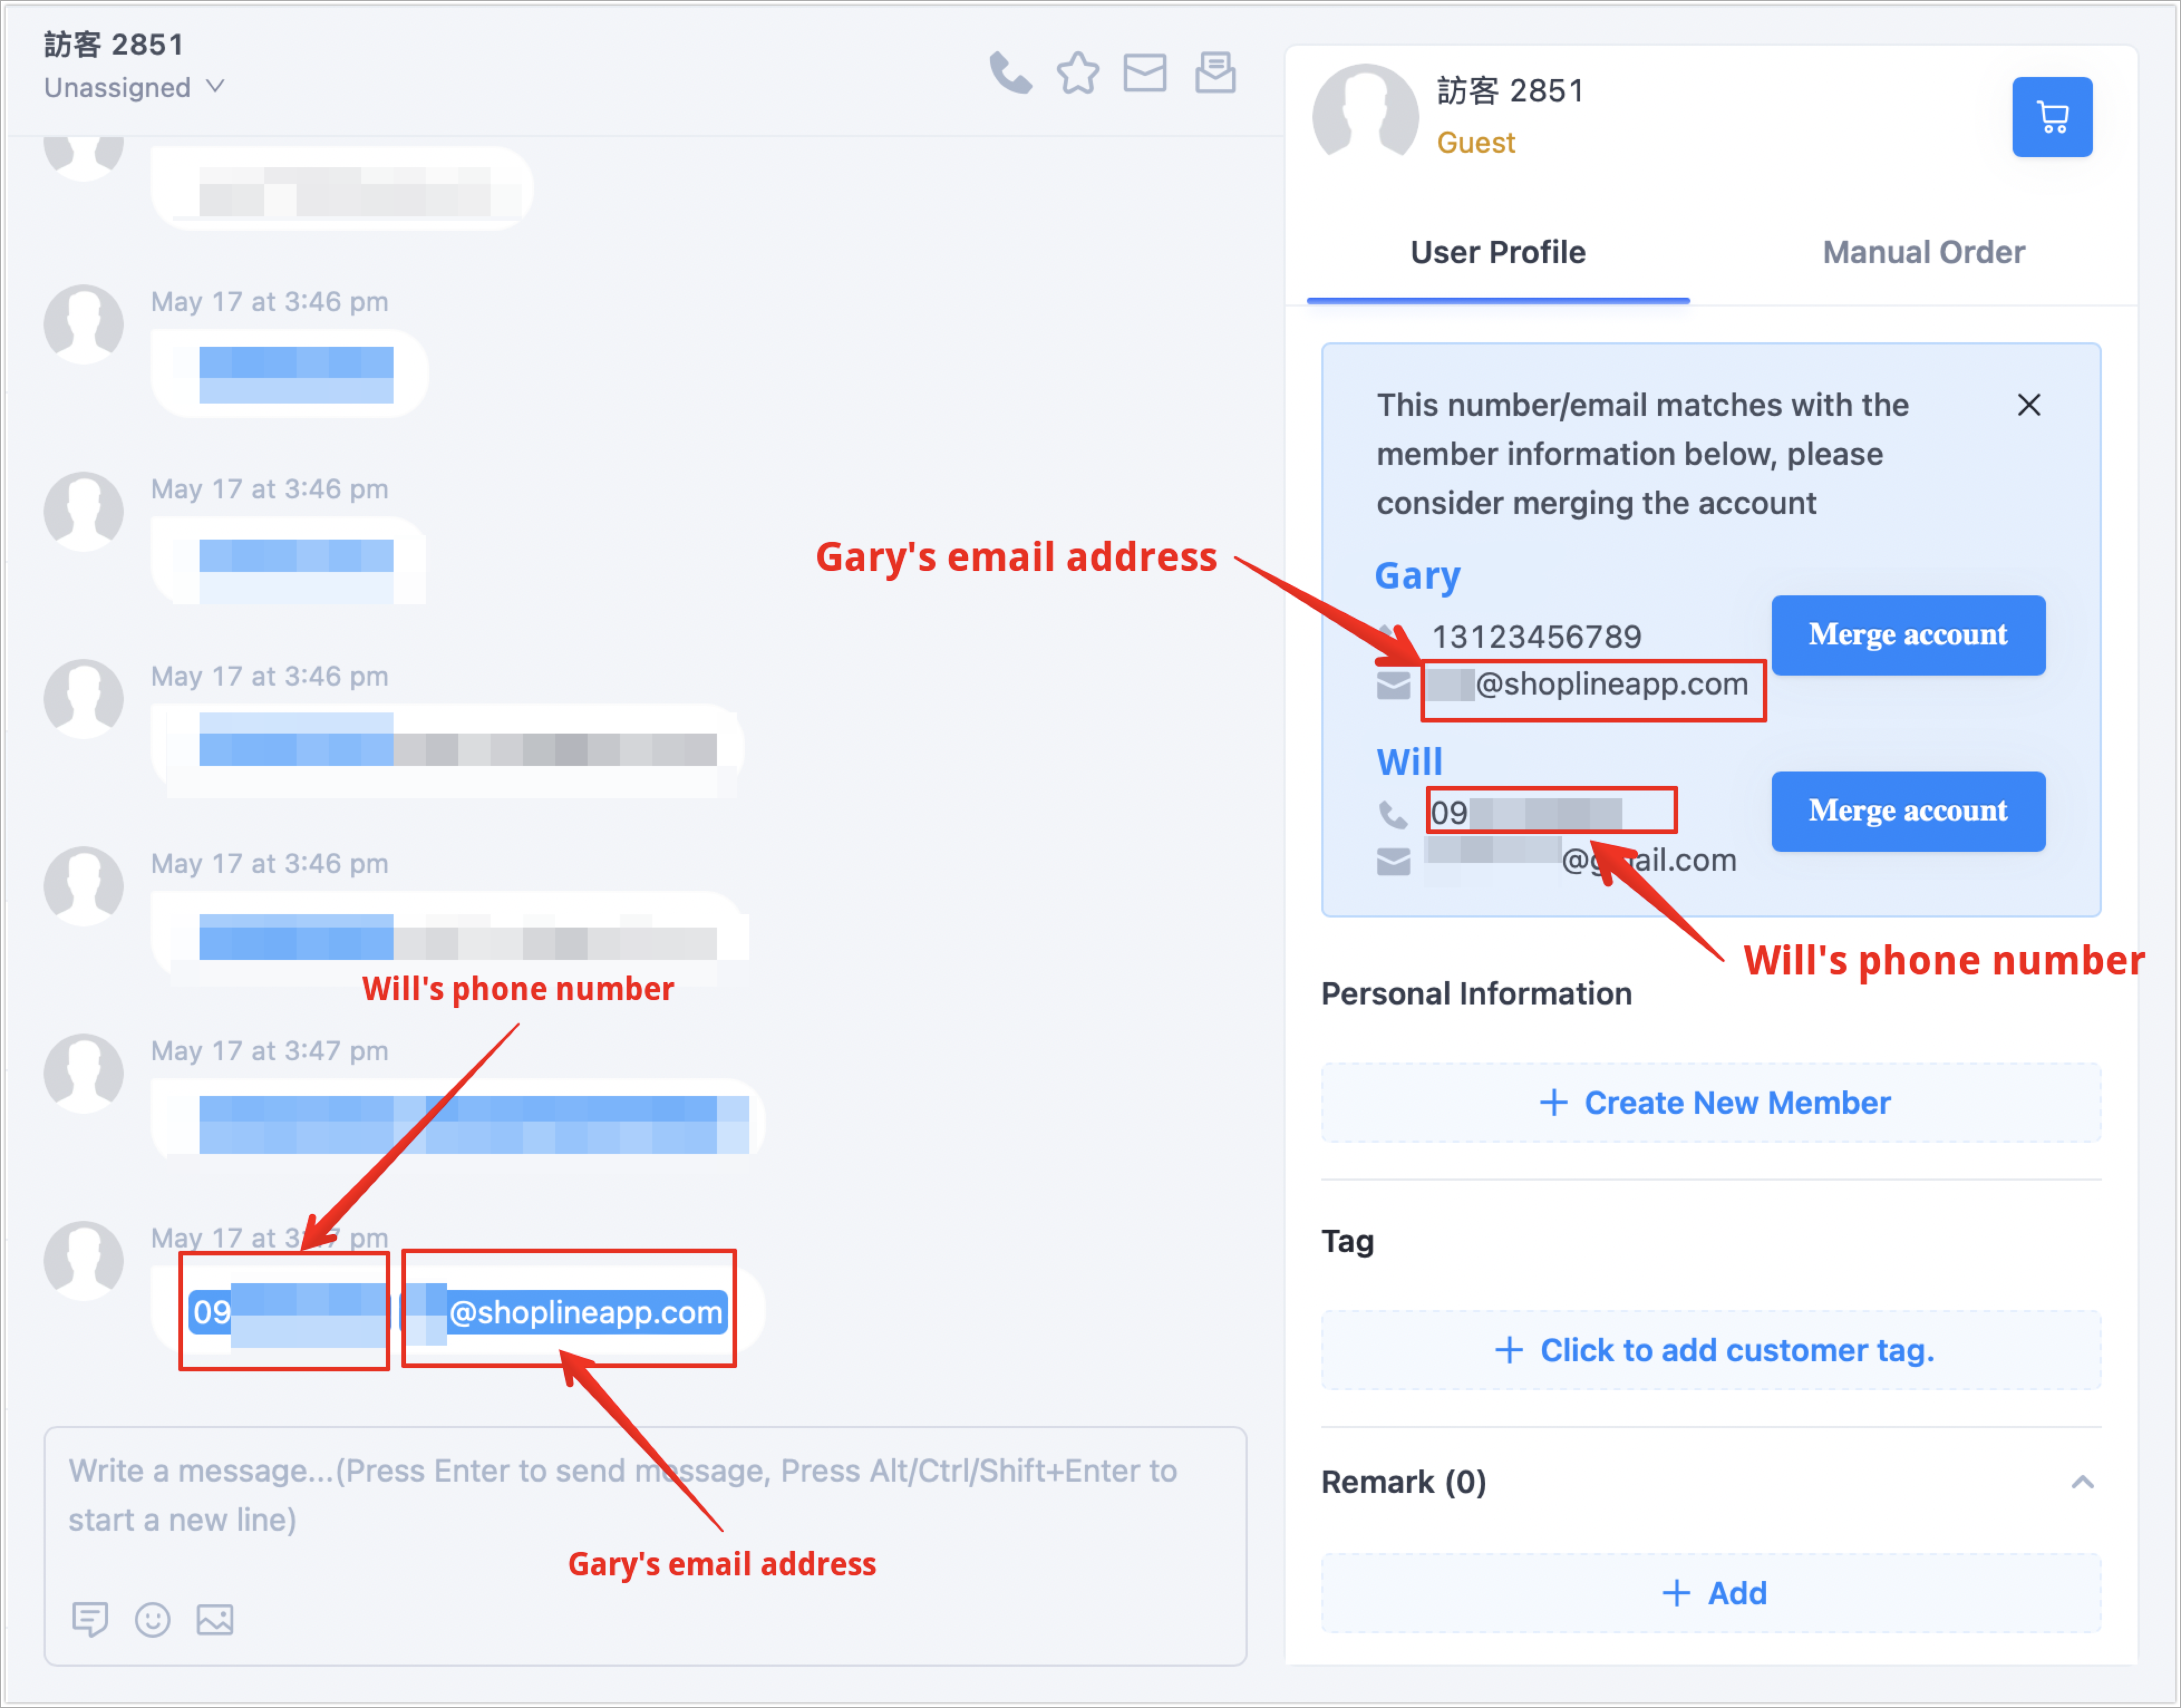Screen dimensions: 2181x1708
Task: Click Gary's @shoplineapp.com email in merge notice
Action: [1588, 685]
